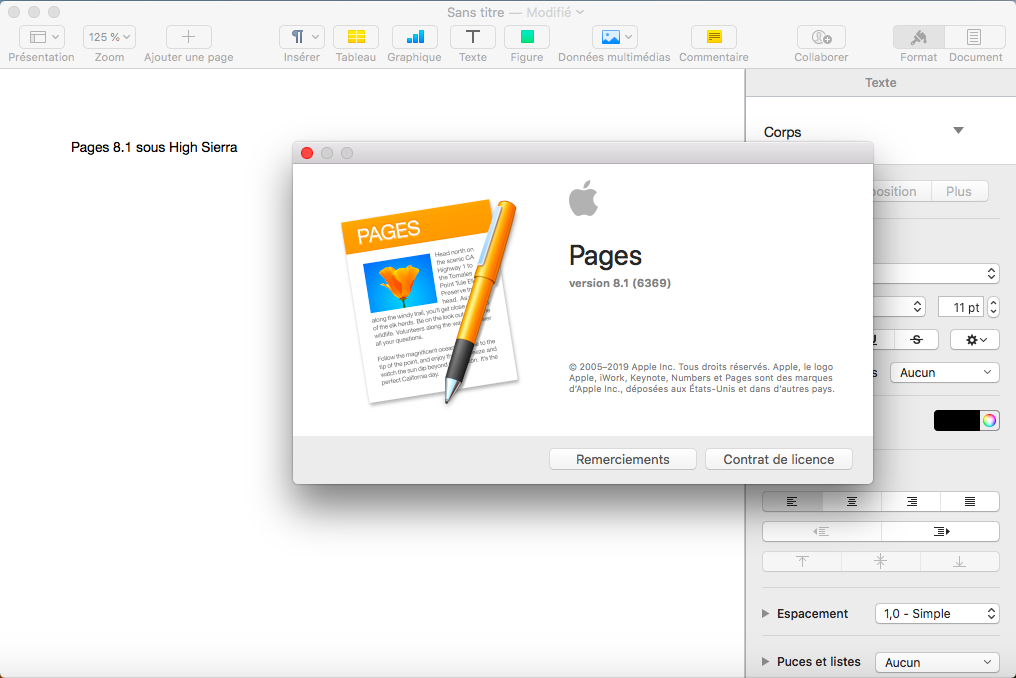The image size is (1016, 678).
Task: Open the document title dropdown chevron
Action: (x=580, y=12)
